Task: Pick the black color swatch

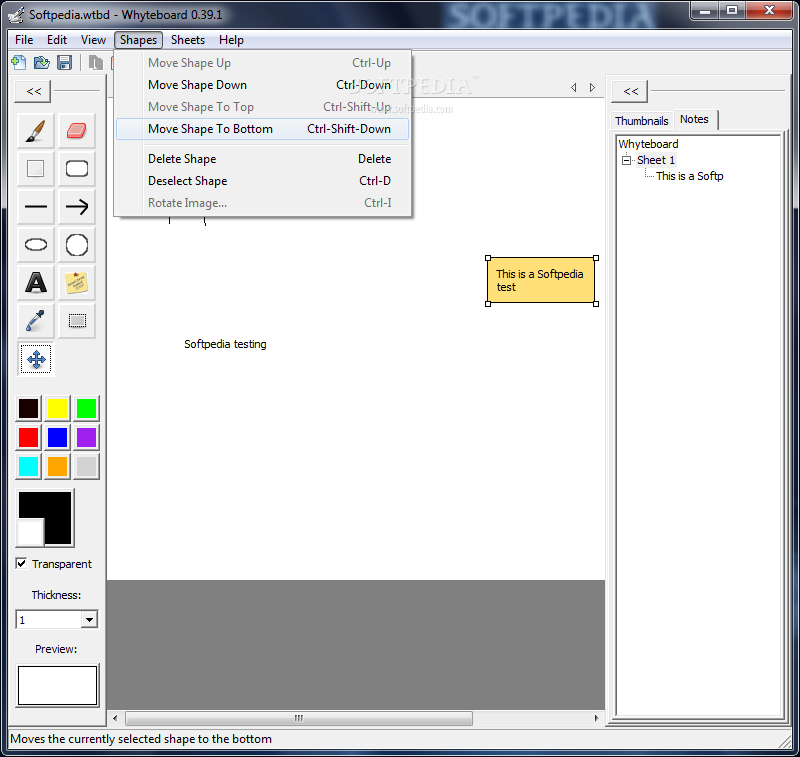Action: point(29,409)
